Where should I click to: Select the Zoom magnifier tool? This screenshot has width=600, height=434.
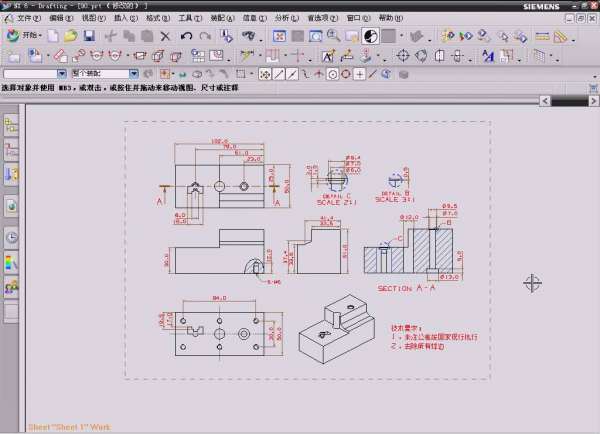point(334,36)
